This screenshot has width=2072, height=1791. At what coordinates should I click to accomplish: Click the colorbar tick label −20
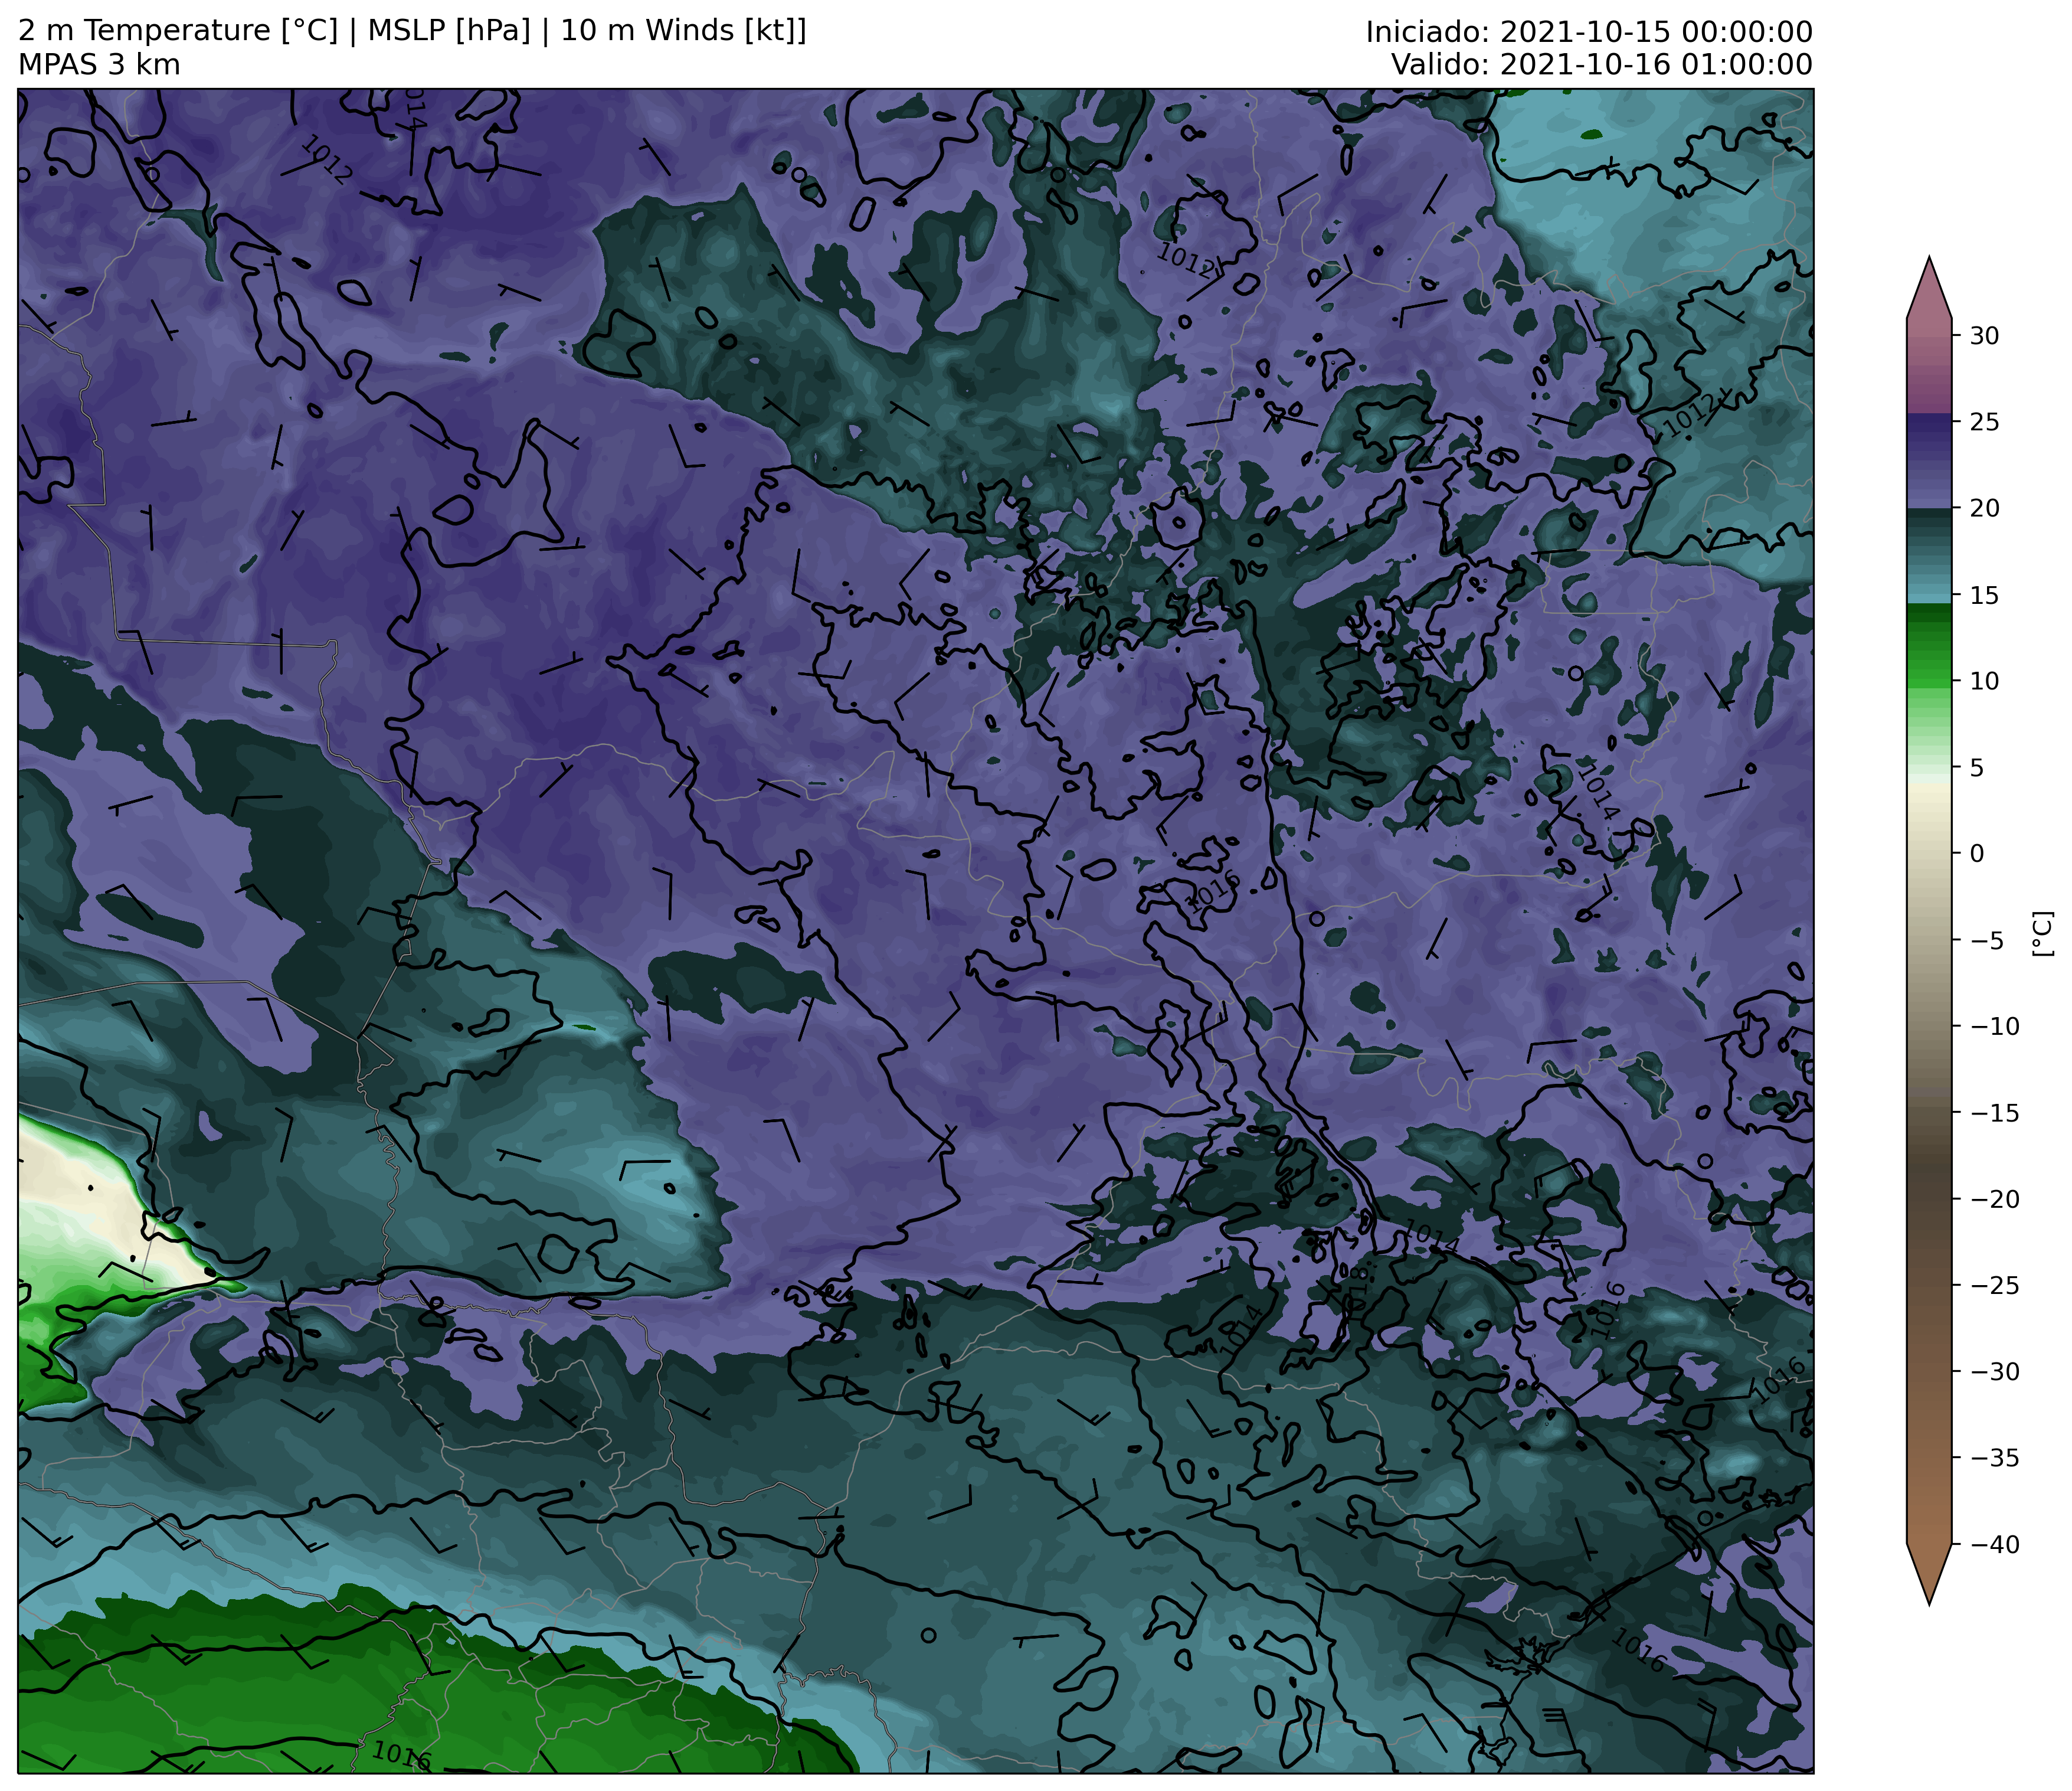(1994, 1199)
